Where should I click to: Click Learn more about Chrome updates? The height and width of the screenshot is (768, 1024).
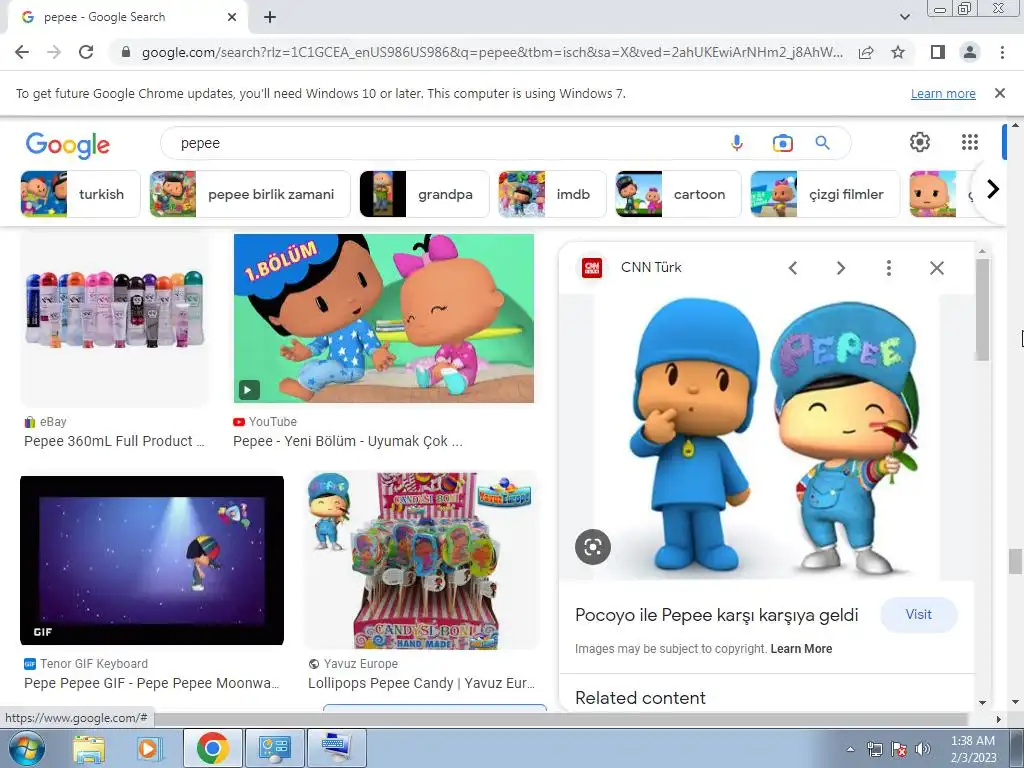(943, 93)
